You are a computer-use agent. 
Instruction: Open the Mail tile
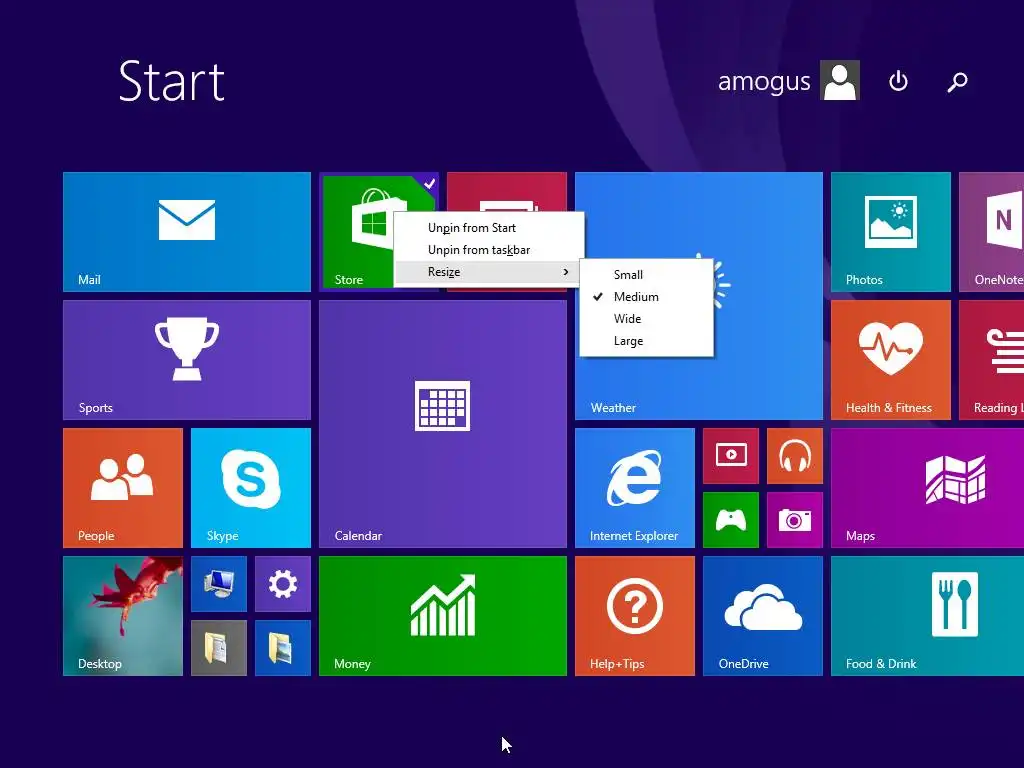click(x=187, y=232)
